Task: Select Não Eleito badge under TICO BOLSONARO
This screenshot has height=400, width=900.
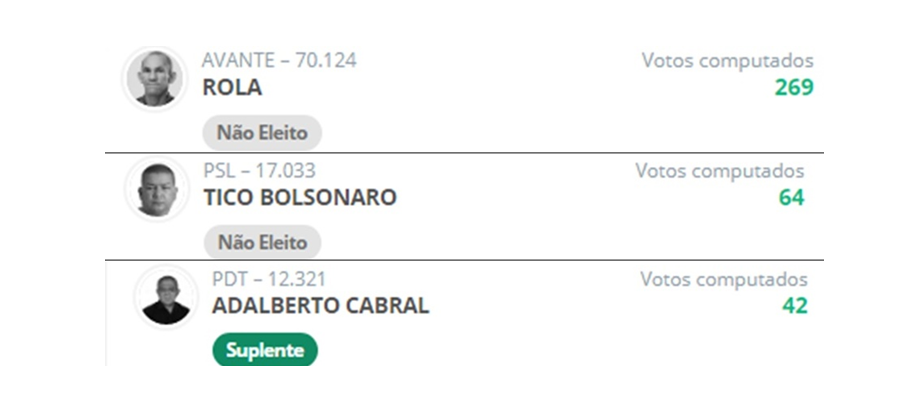Action: coord(262,242)
